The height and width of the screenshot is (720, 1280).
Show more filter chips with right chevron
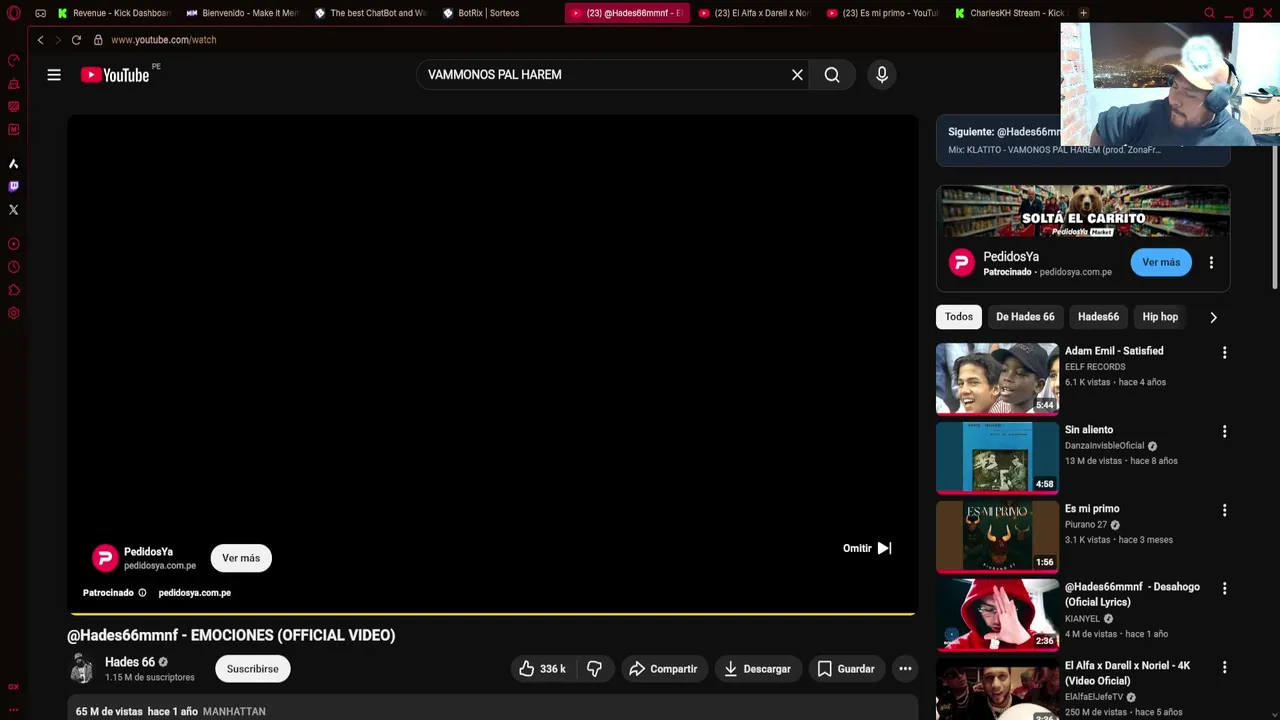1213,317
